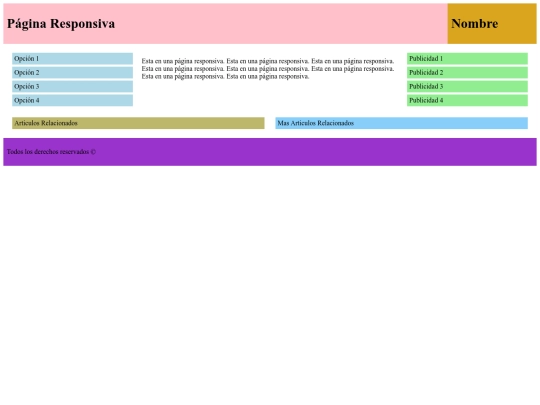Open 'Mas Articulos Relacionados' section
540x405 pixels.
(402, 123)
